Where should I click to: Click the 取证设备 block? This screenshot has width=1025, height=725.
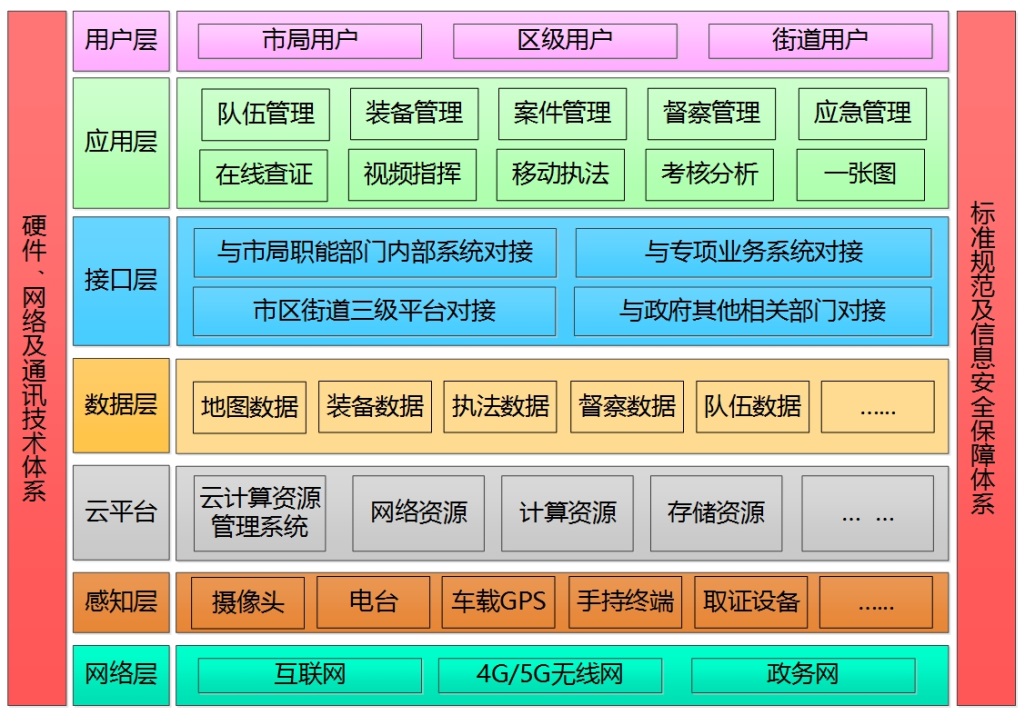751,602
